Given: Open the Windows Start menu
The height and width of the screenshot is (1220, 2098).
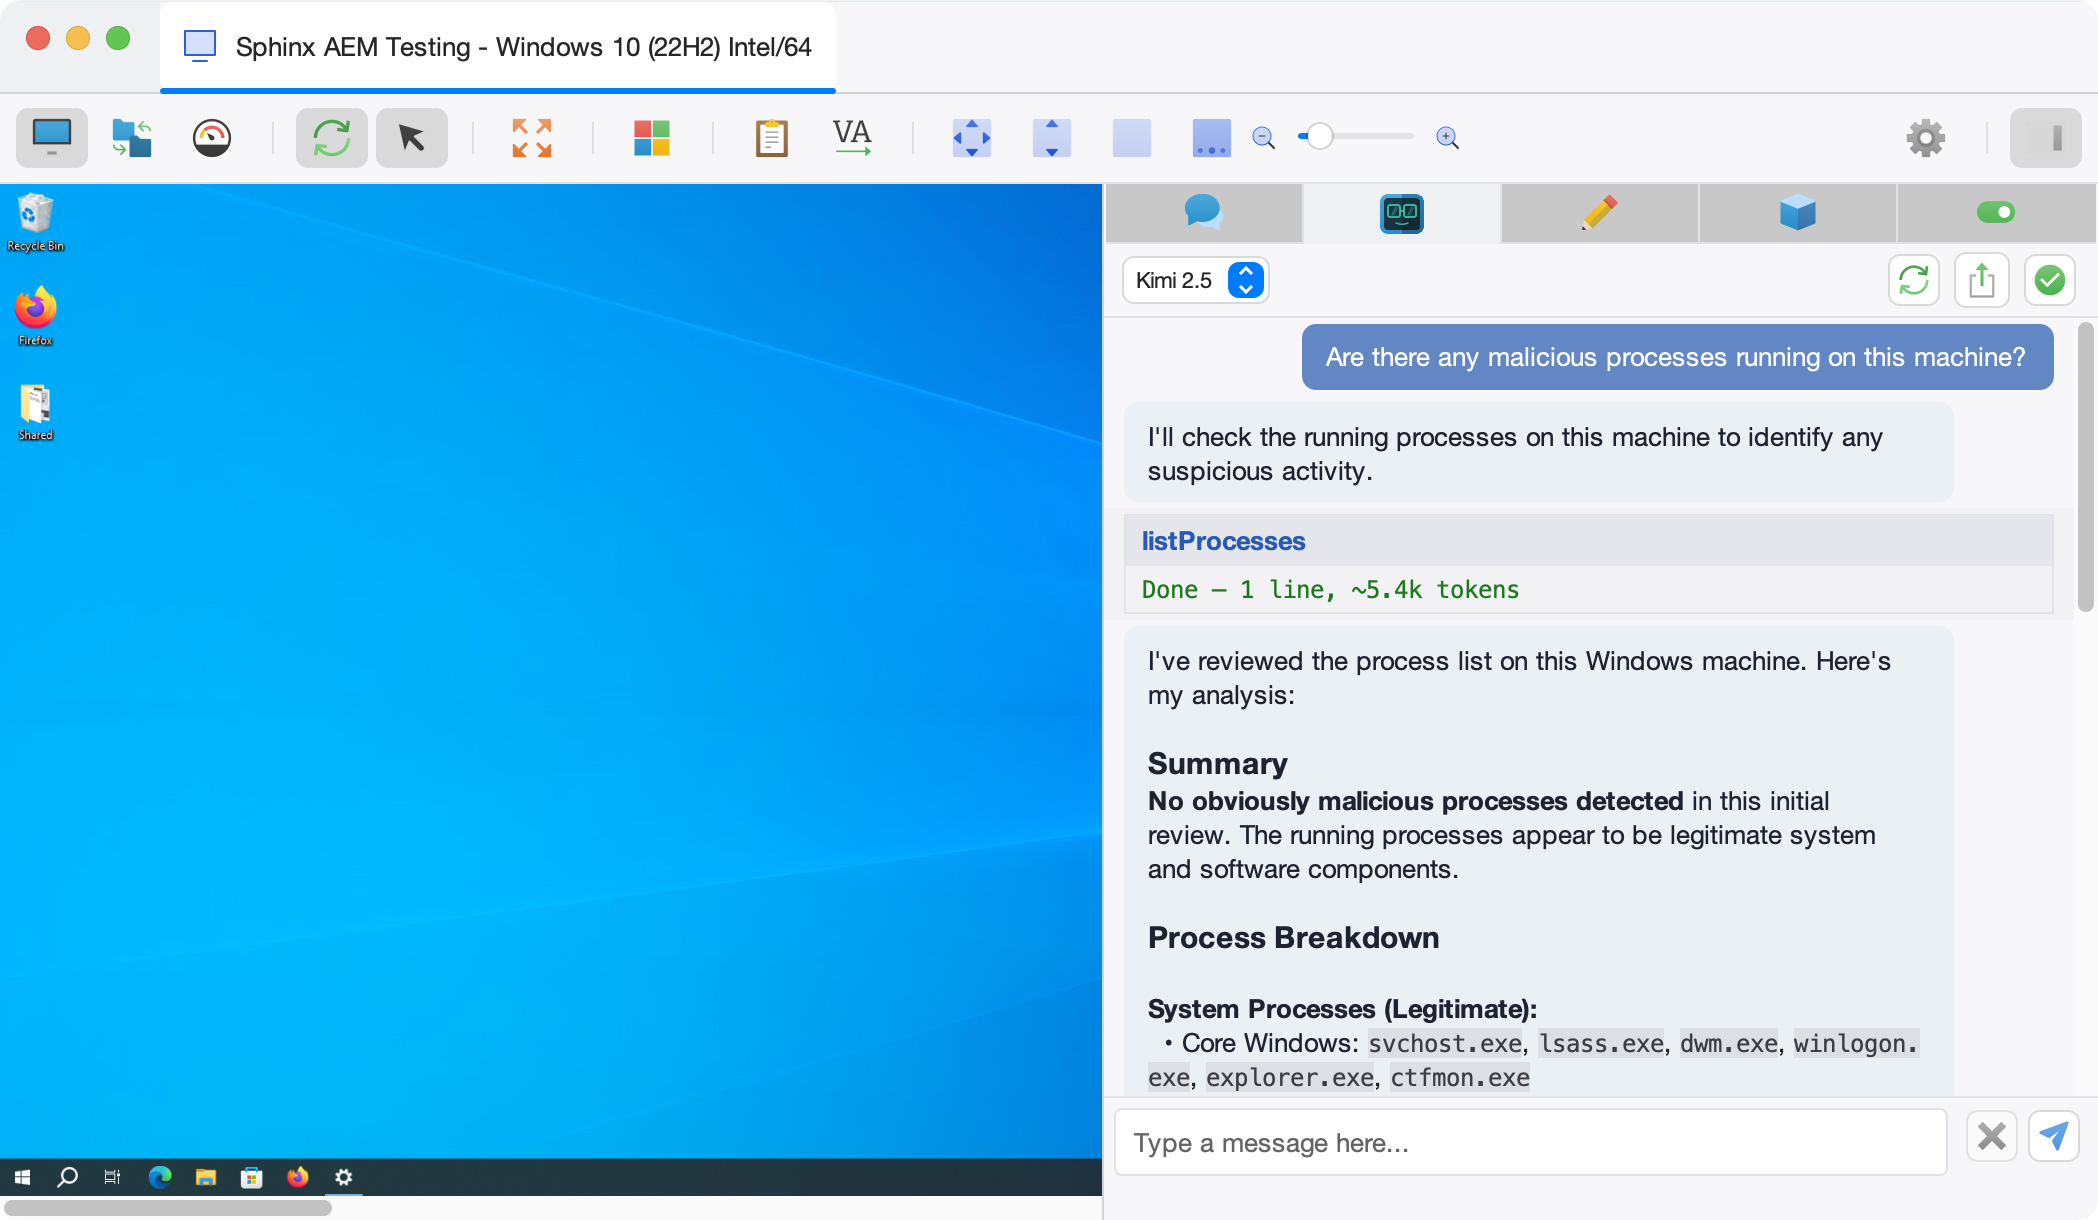Looking at the screenshot, I should [22, 1177].
